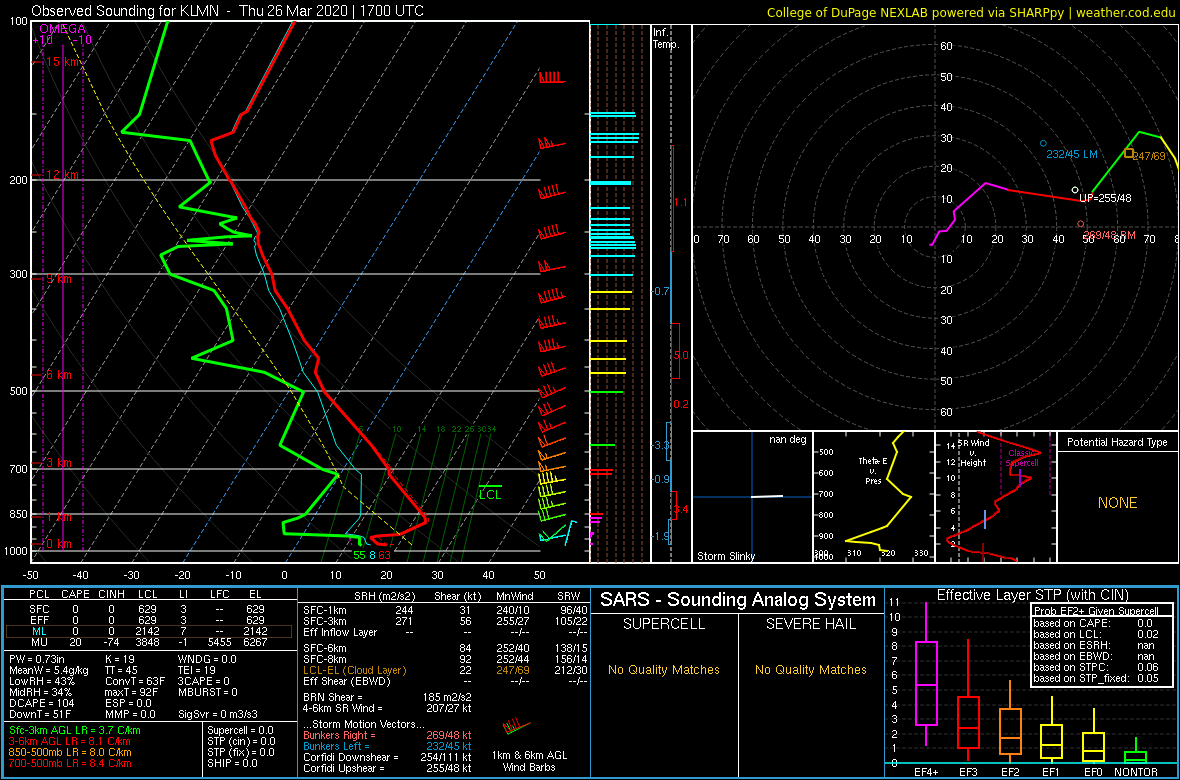Click the '850-500mb LR = 8.0 C/km' line
The height and width of the screenshot is (780, 1180).
point(71,753)
